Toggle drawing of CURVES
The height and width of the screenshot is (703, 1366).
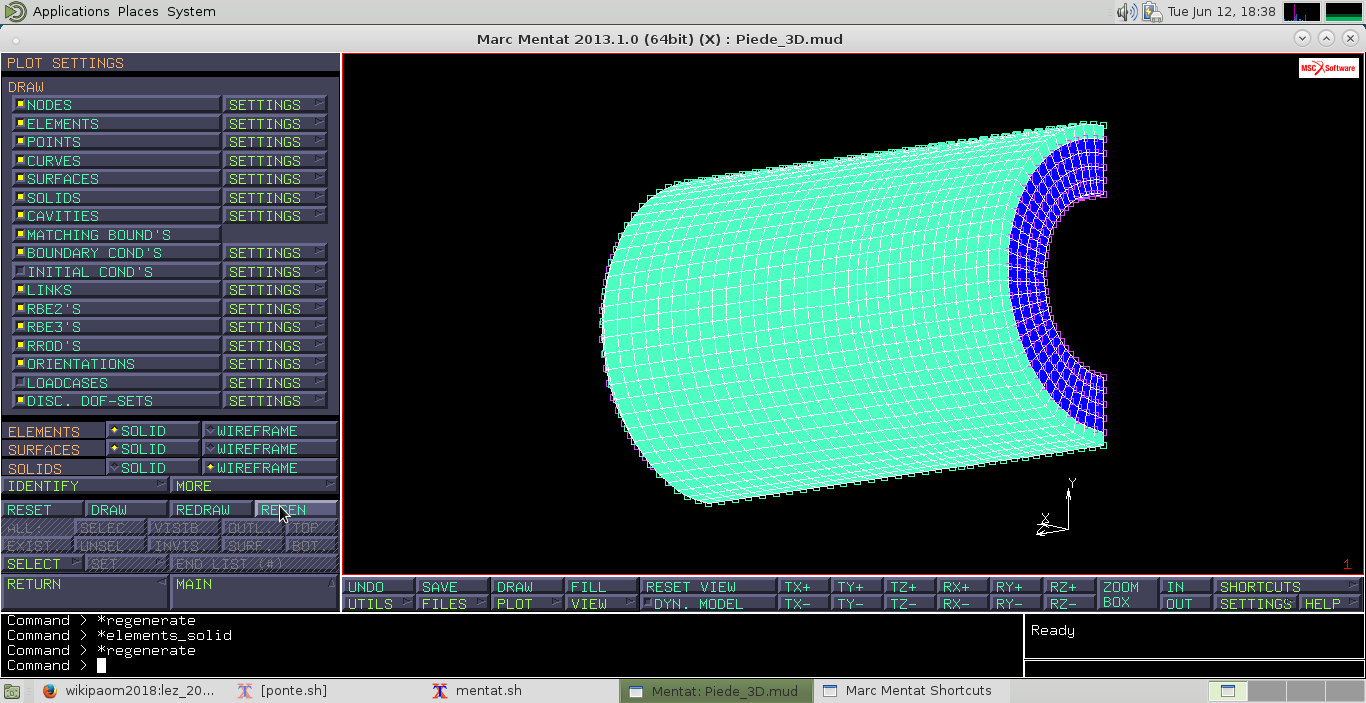(x=116, y=161)
